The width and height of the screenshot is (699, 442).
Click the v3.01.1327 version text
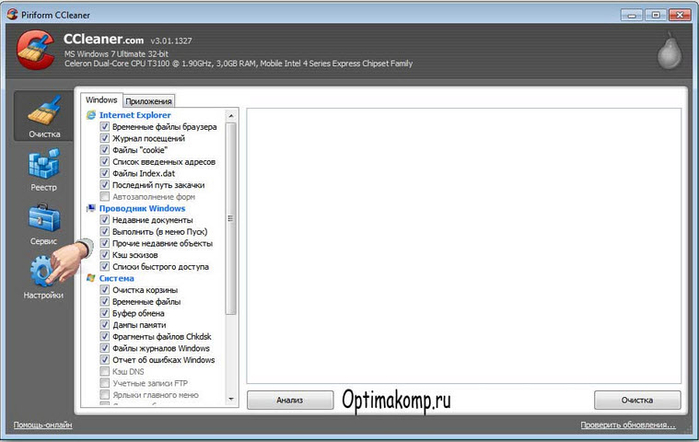click(171, 41)
